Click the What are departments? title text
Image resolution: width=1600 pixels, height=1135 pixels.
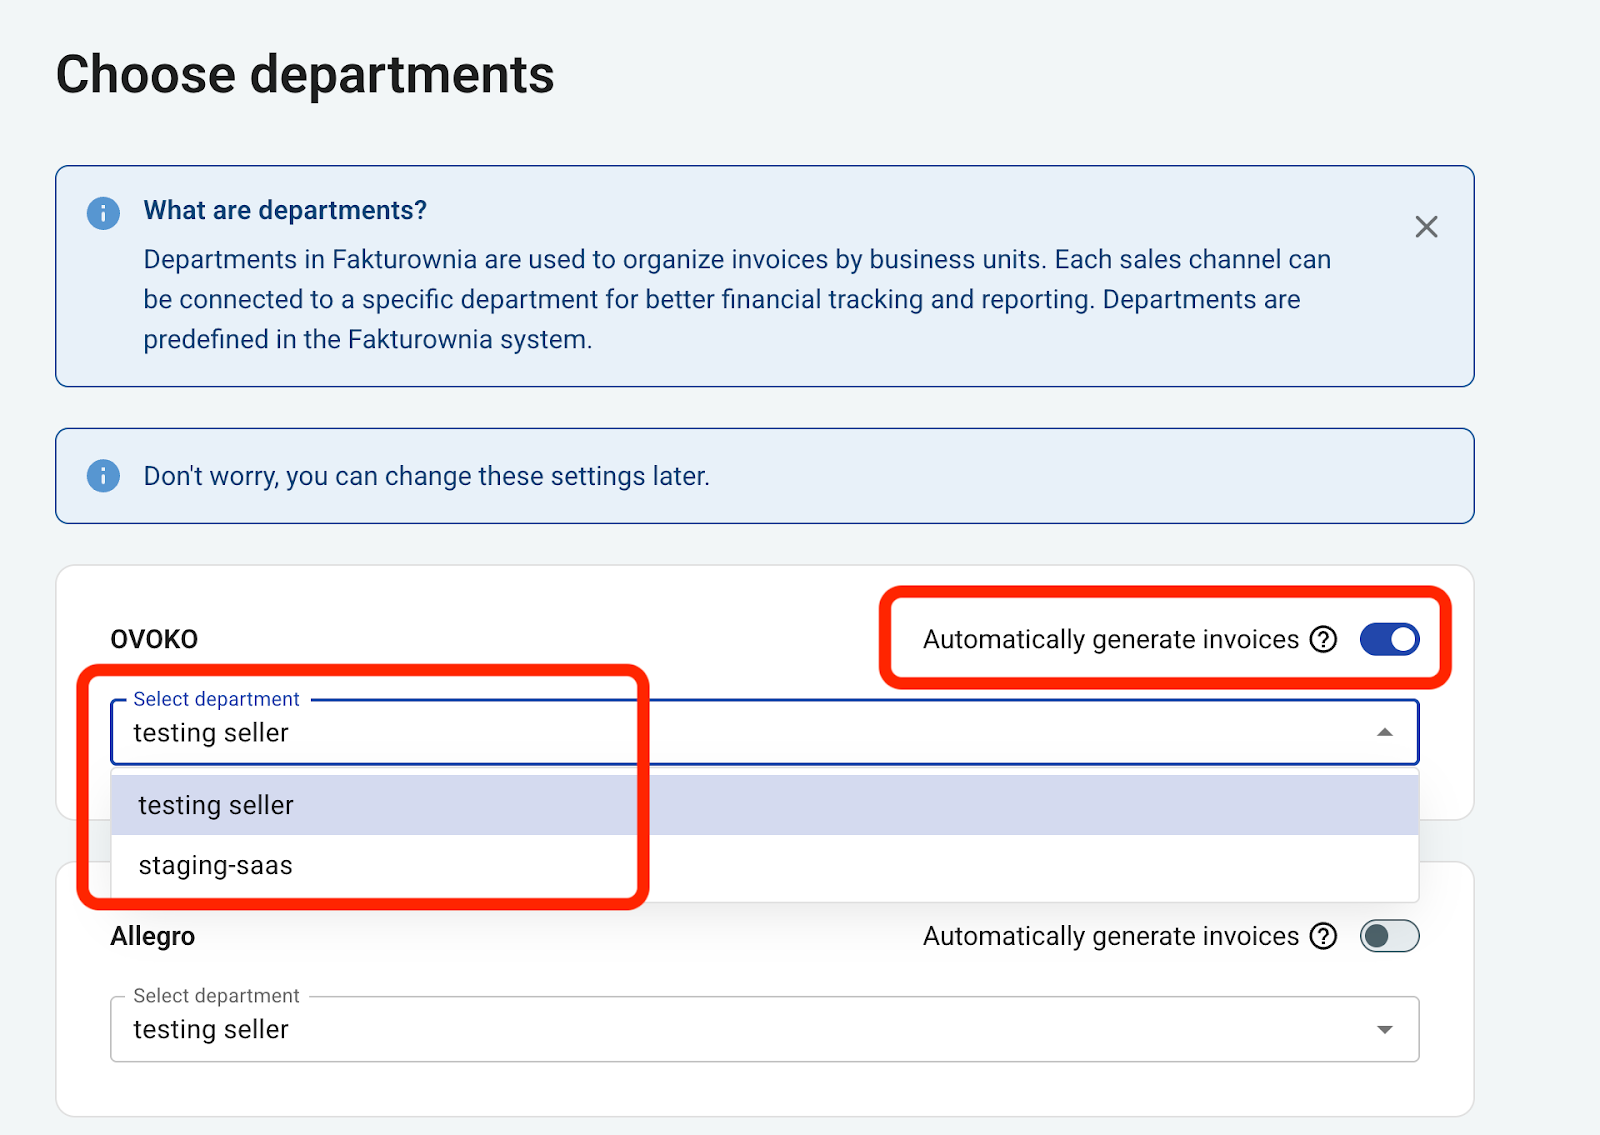point(285,210)
